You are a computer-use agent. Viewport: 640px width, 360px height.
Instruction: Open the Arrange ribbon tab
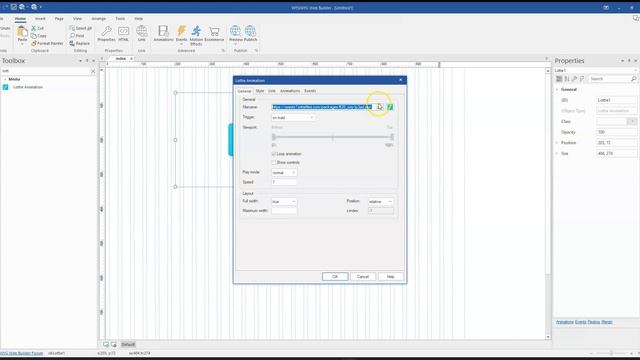(98, 19)
